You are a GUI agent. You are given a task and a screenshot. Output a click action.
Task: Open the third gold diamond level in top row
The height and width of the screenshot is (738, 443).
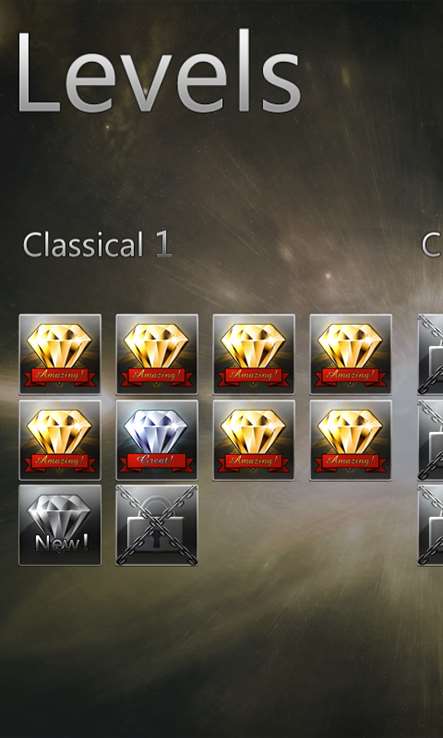[x=254, y=354]
